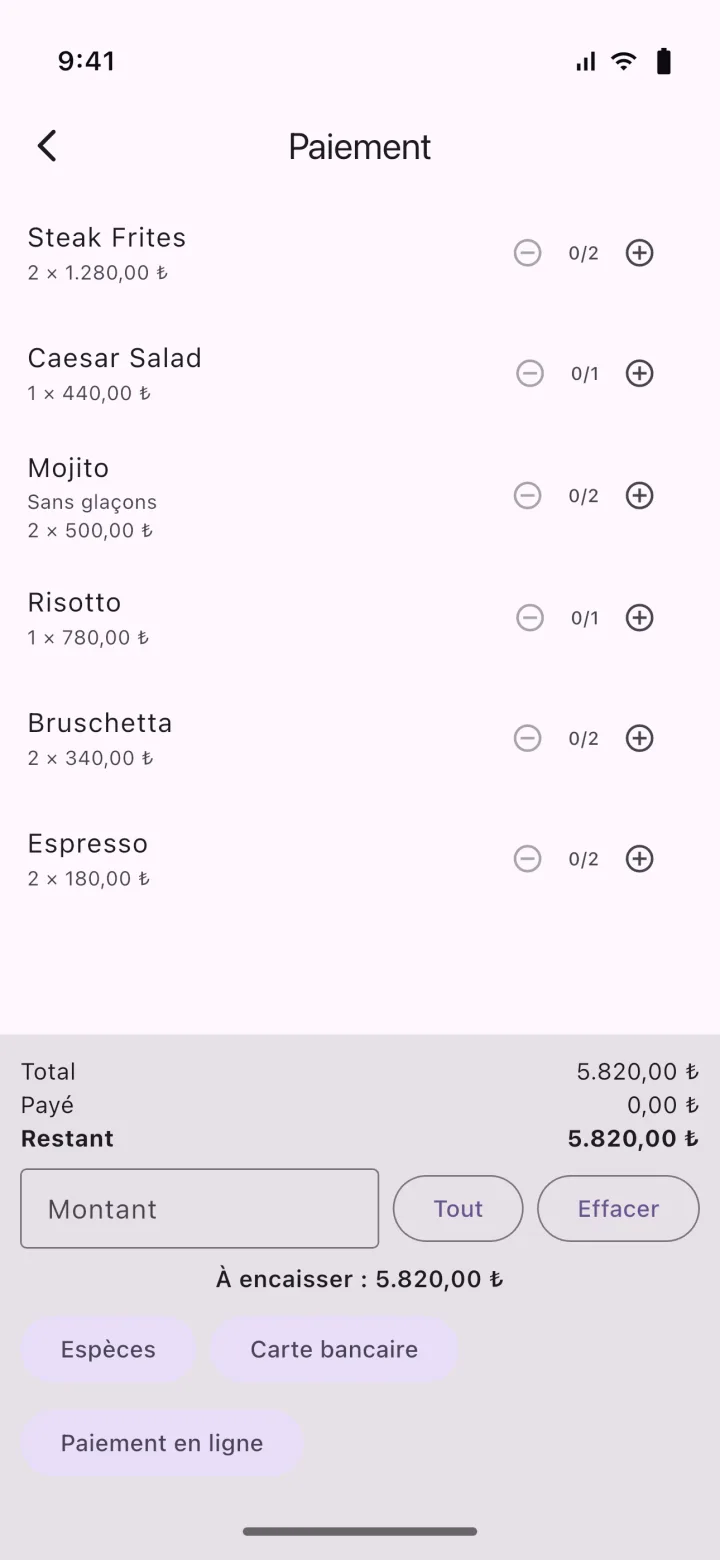The height and width of the screenshot is (1560, 720).
Task: Click minus icon for Mojito
Action: [528, 495]
